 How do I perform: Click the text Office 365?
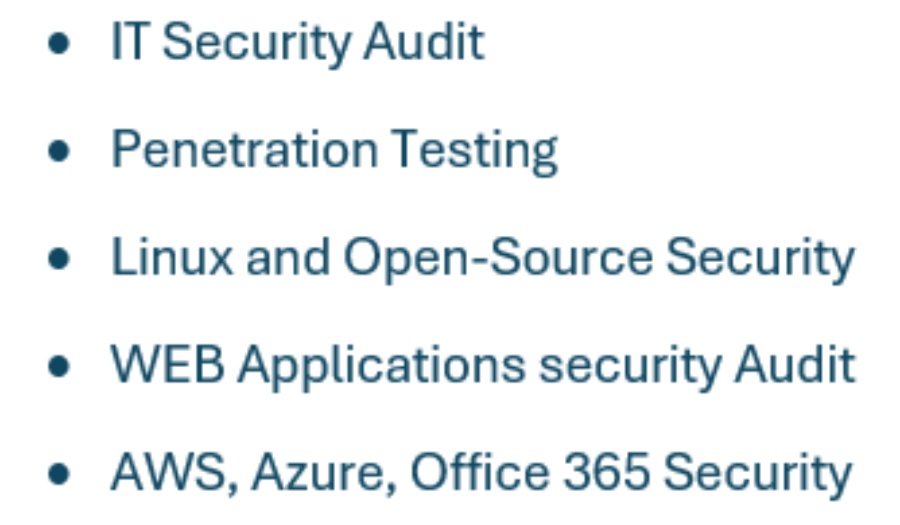(530, 472)
